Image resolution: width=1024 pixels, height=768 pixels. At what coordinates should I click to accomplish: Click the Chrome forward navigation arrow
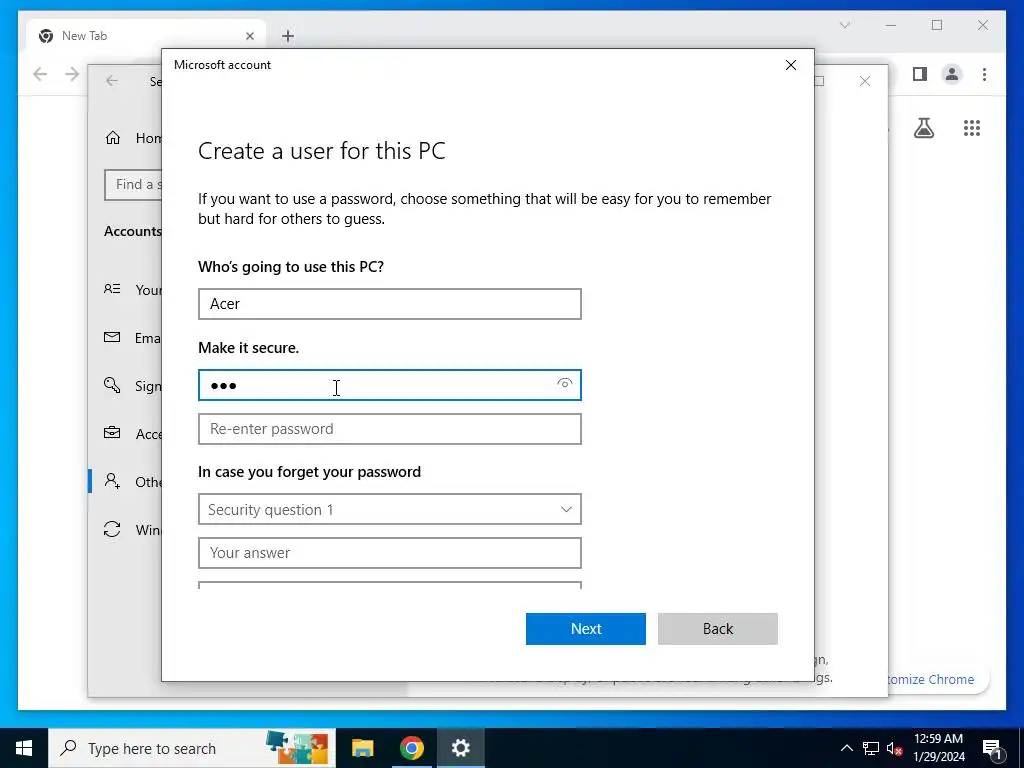(x=72, y=74)
